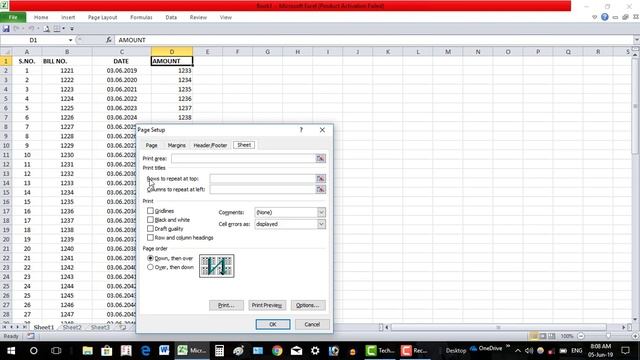The image size is (640, 360).
Task: Confirm Page Setup with OK
Action: click(273, 324)
